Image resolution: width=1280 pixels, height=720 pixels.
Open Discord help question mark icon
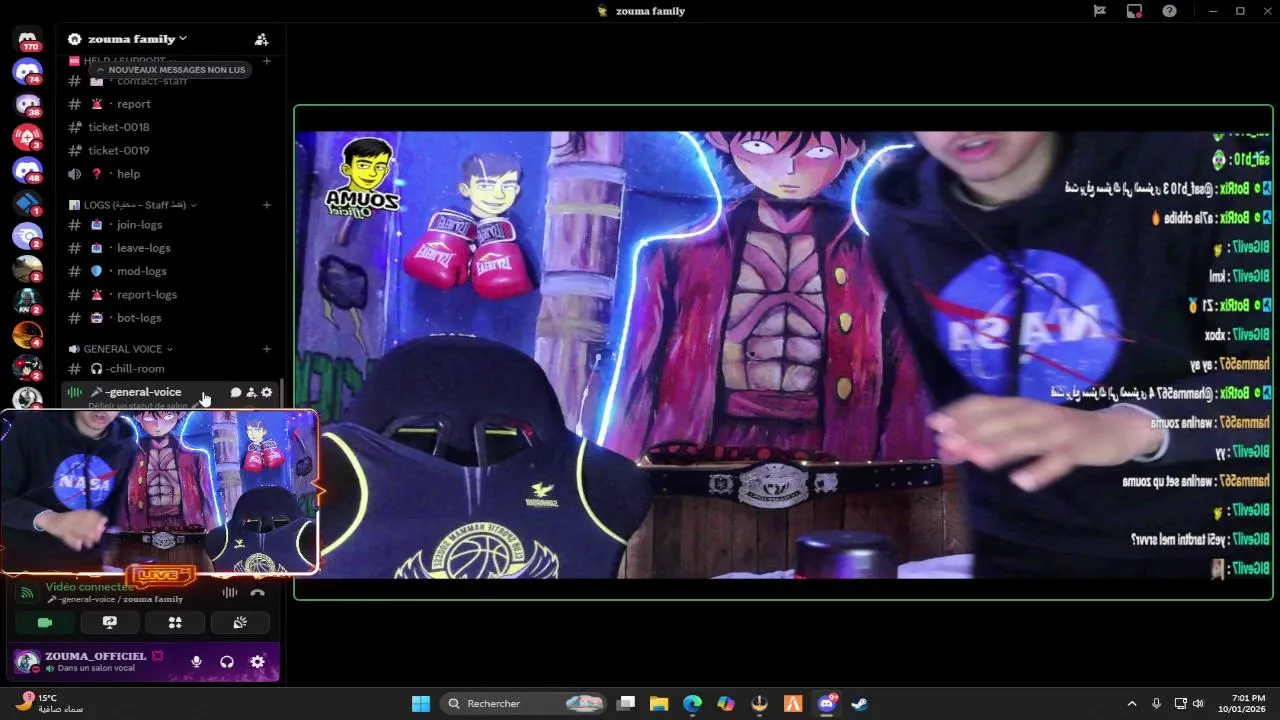tap(1169, 11)
